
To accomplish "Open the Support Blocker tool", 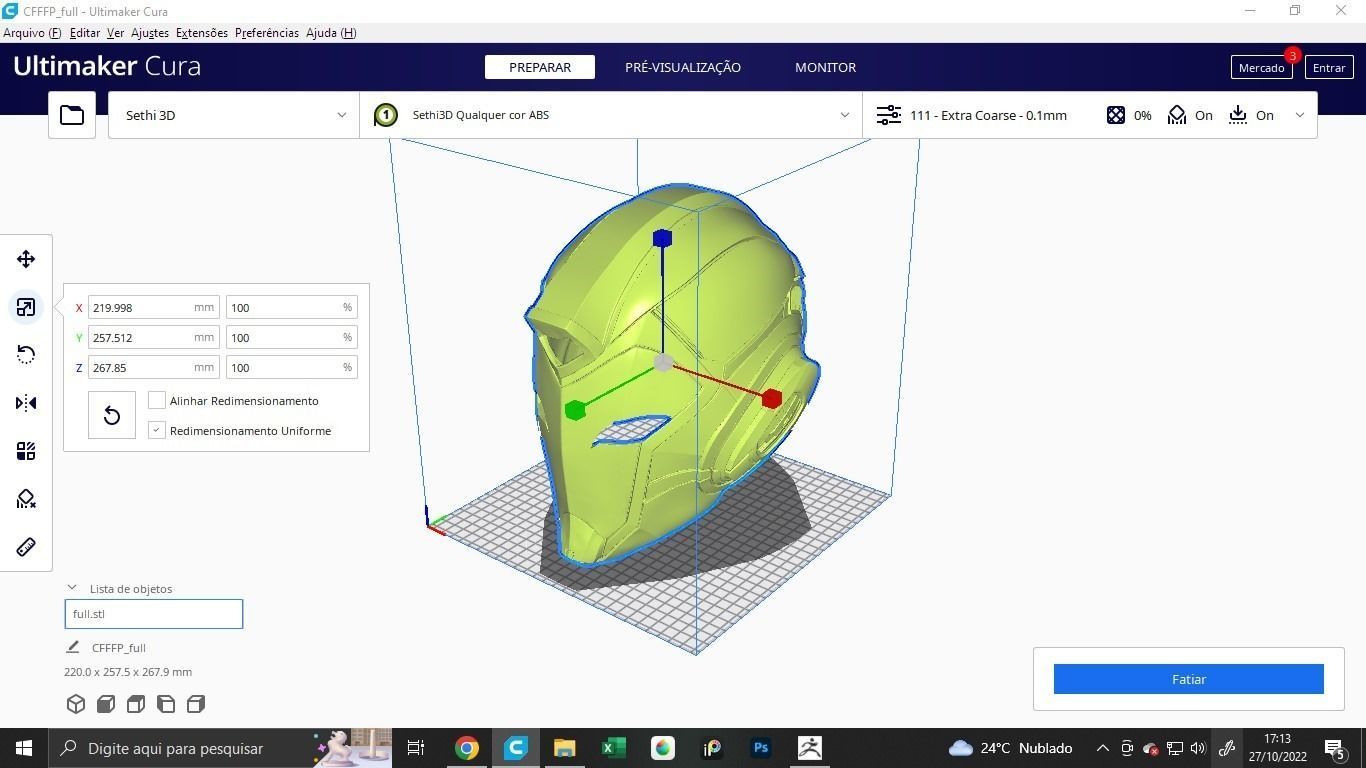I will tap(26, 499).
